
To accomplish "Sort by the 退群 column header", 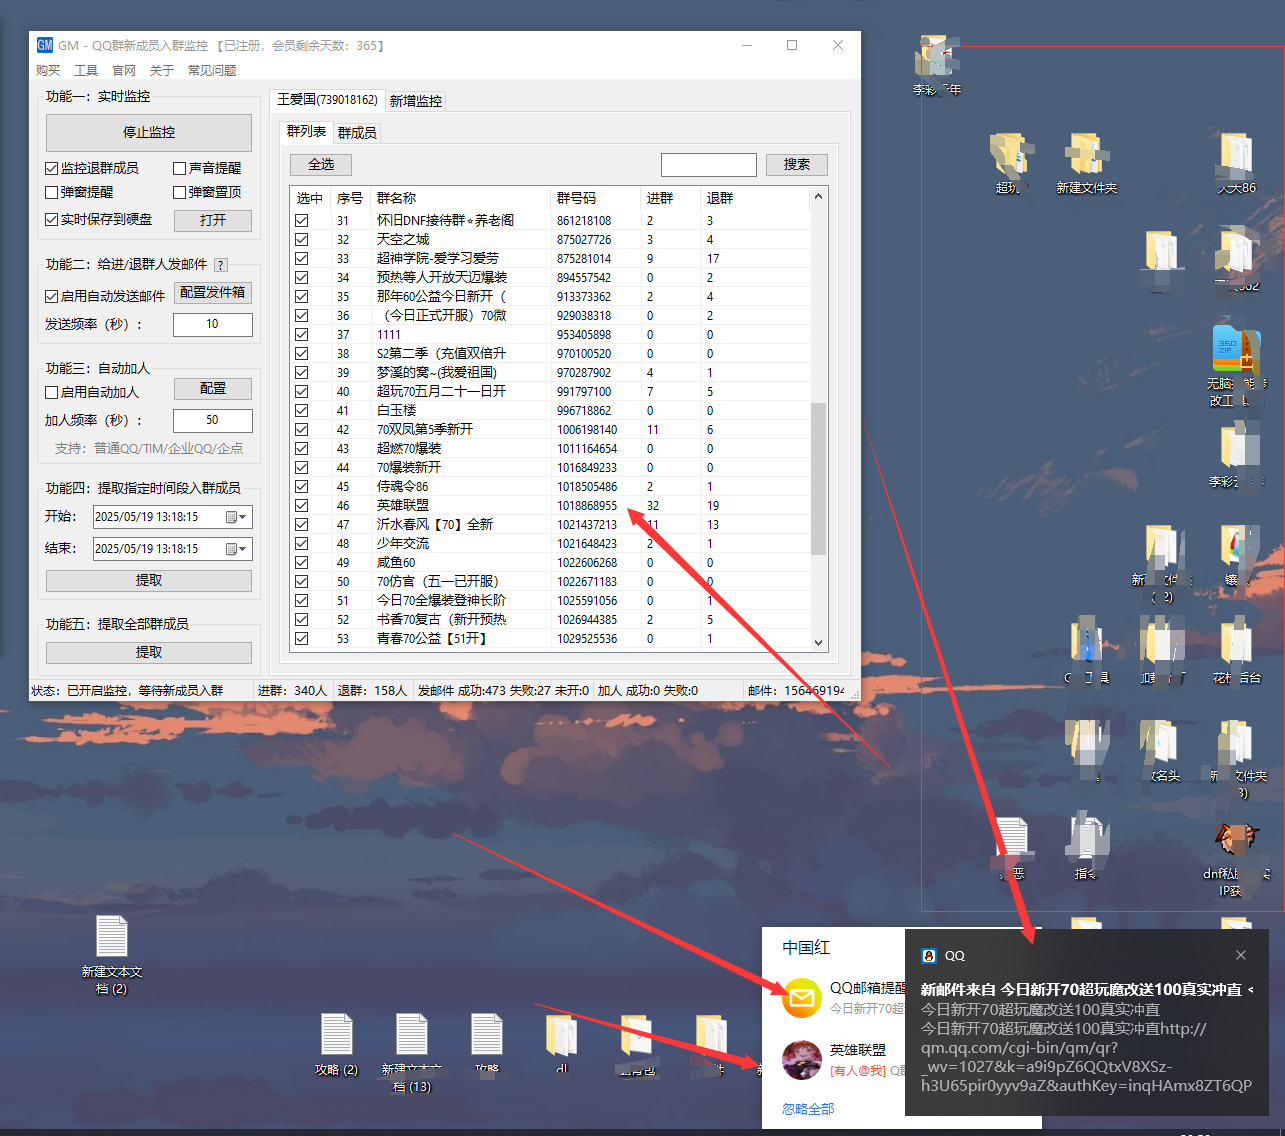I will click(754, 198).
